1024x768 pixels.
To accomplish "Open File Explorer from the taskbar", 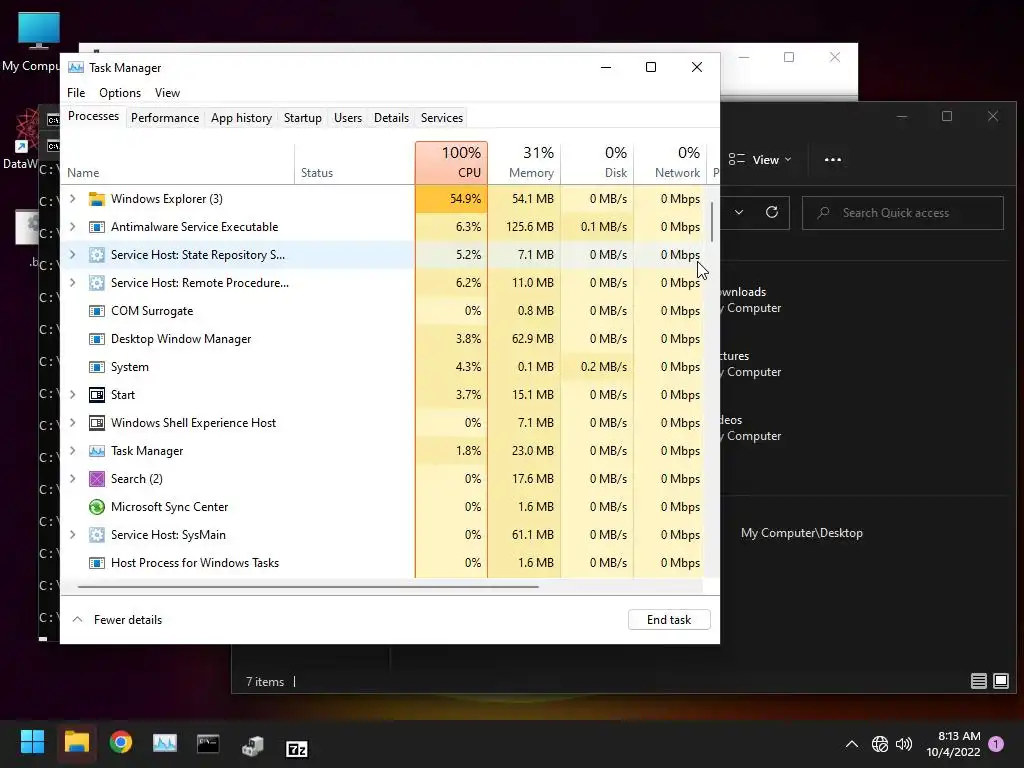I will pos(76,743).
